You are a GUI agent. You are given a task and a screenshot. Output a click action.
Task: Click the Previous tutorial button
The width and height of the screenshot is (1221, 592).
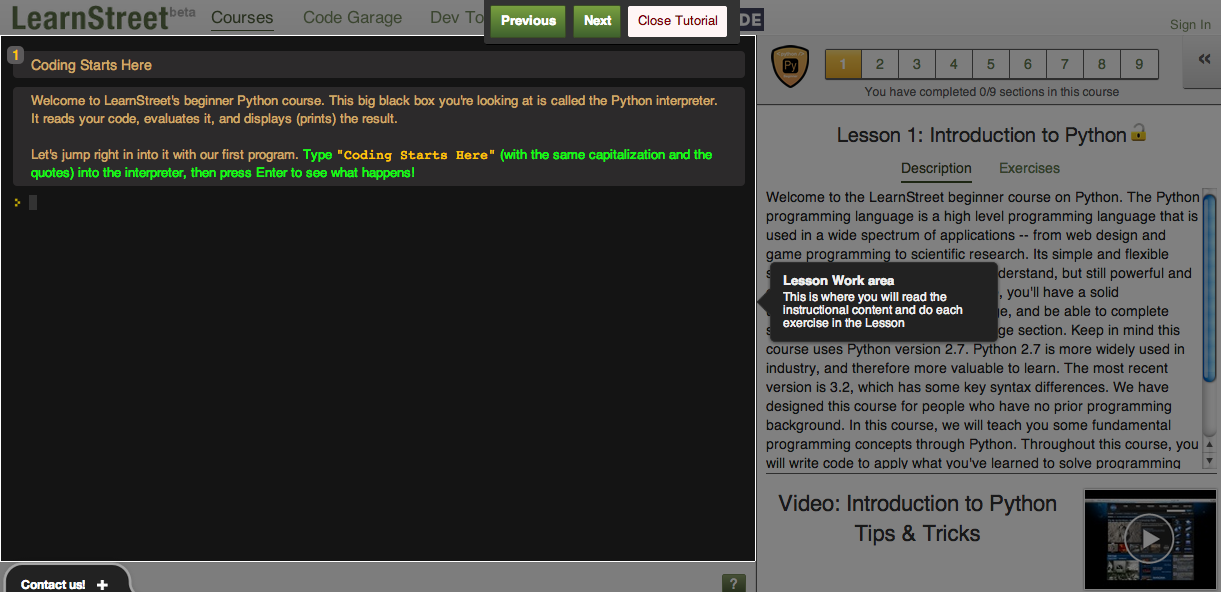pos(528,21)
